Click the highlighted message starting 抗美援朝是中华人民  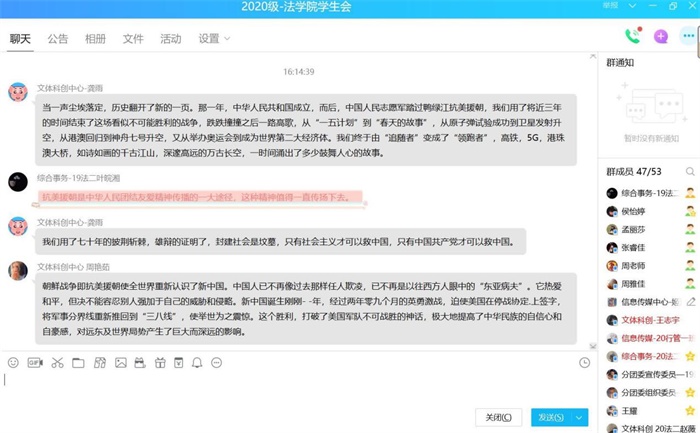tap(200, 197)
